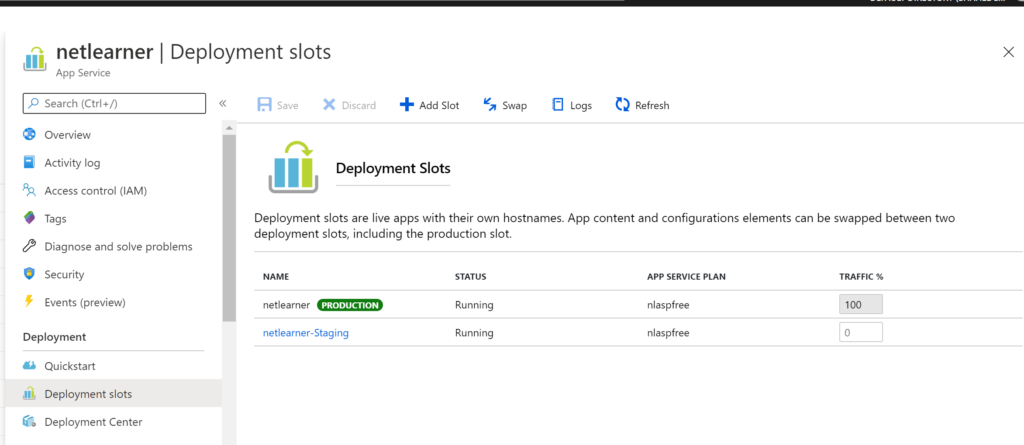Click the Deployment Slots heading text
Image resolution: width=1024 pixels, height=445 pixels.
(x=392, y=168)
